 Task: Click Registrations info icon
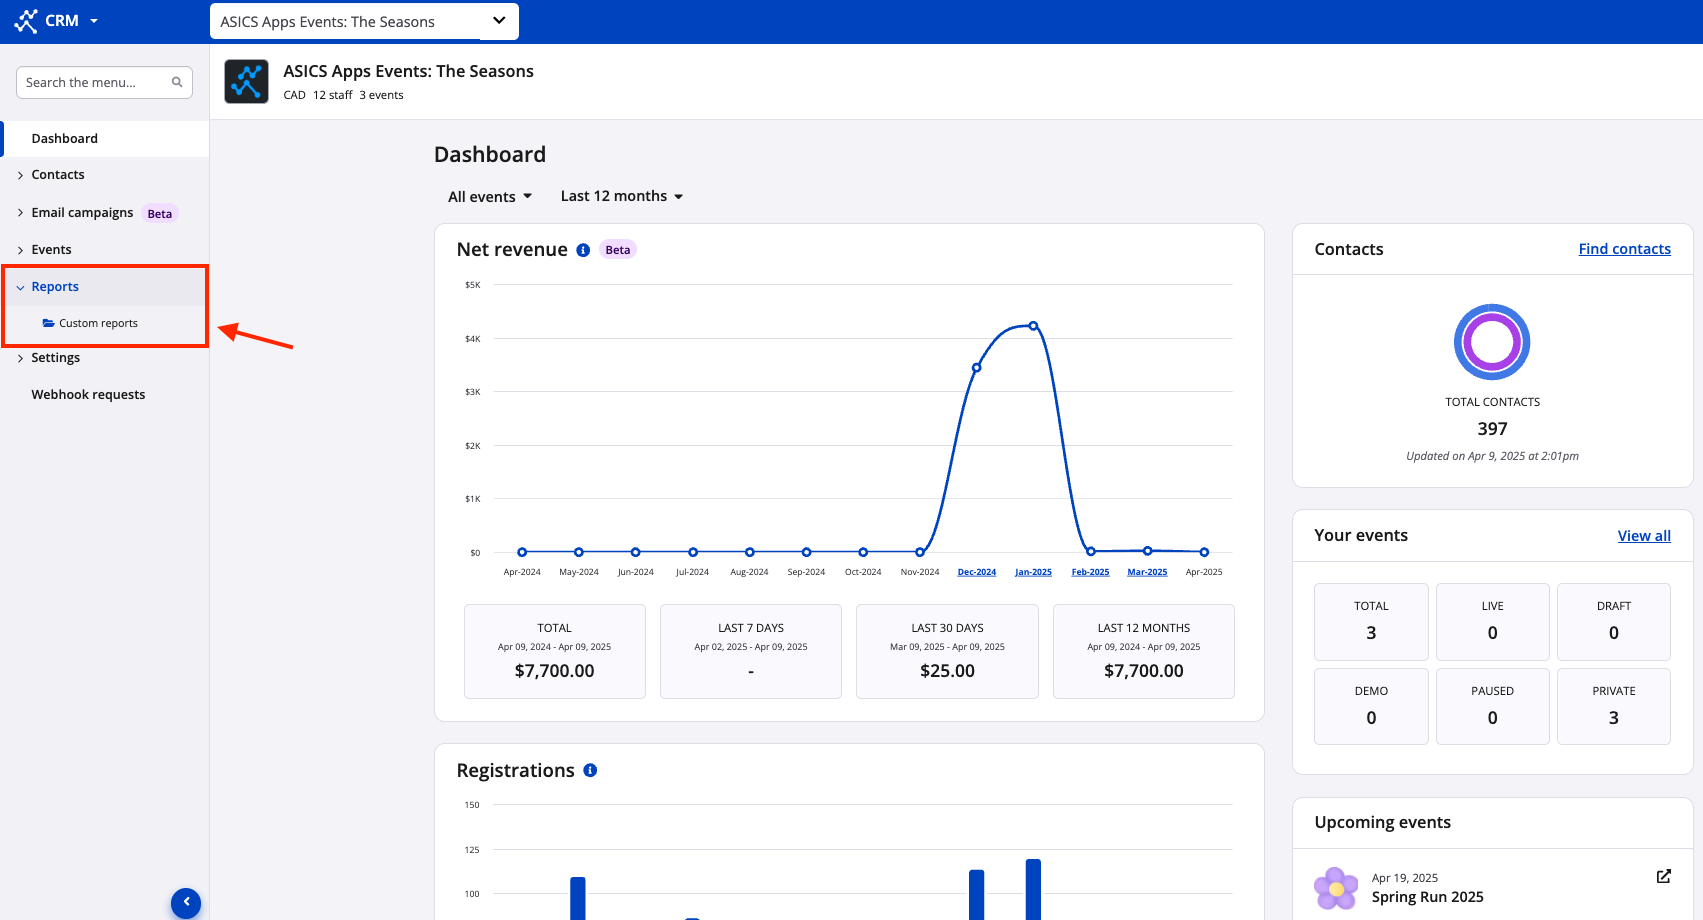[590, 770]
